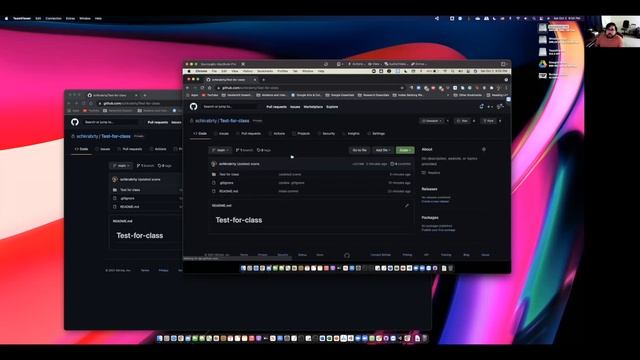Open the plus create-new menu in GitHub header
Image resolution: width=640 pixels, height=360 pixels.
(x=490, y=107)
